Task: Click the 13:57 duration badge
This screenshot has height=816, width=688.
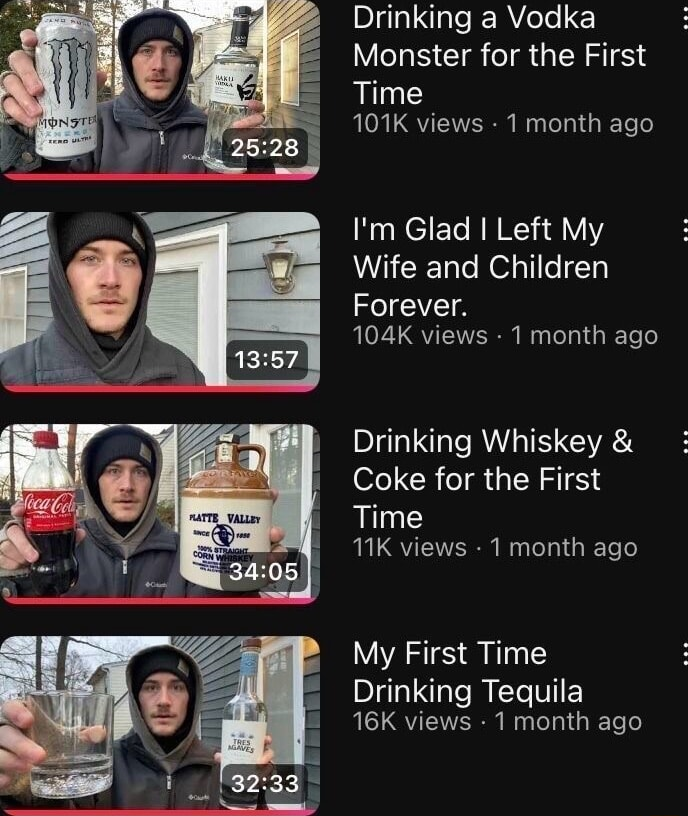Action: tap(266, 360)
